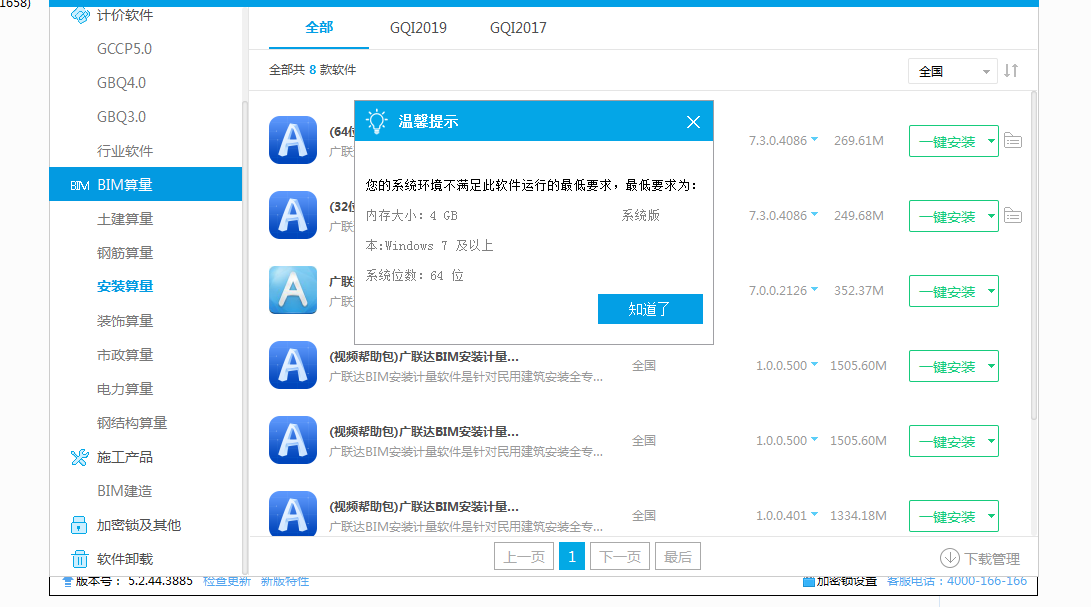This screenshot has height=607, width=1091.
Task: Click the 全部共 8 款软件 count text
Action: (x=312, y=70)
